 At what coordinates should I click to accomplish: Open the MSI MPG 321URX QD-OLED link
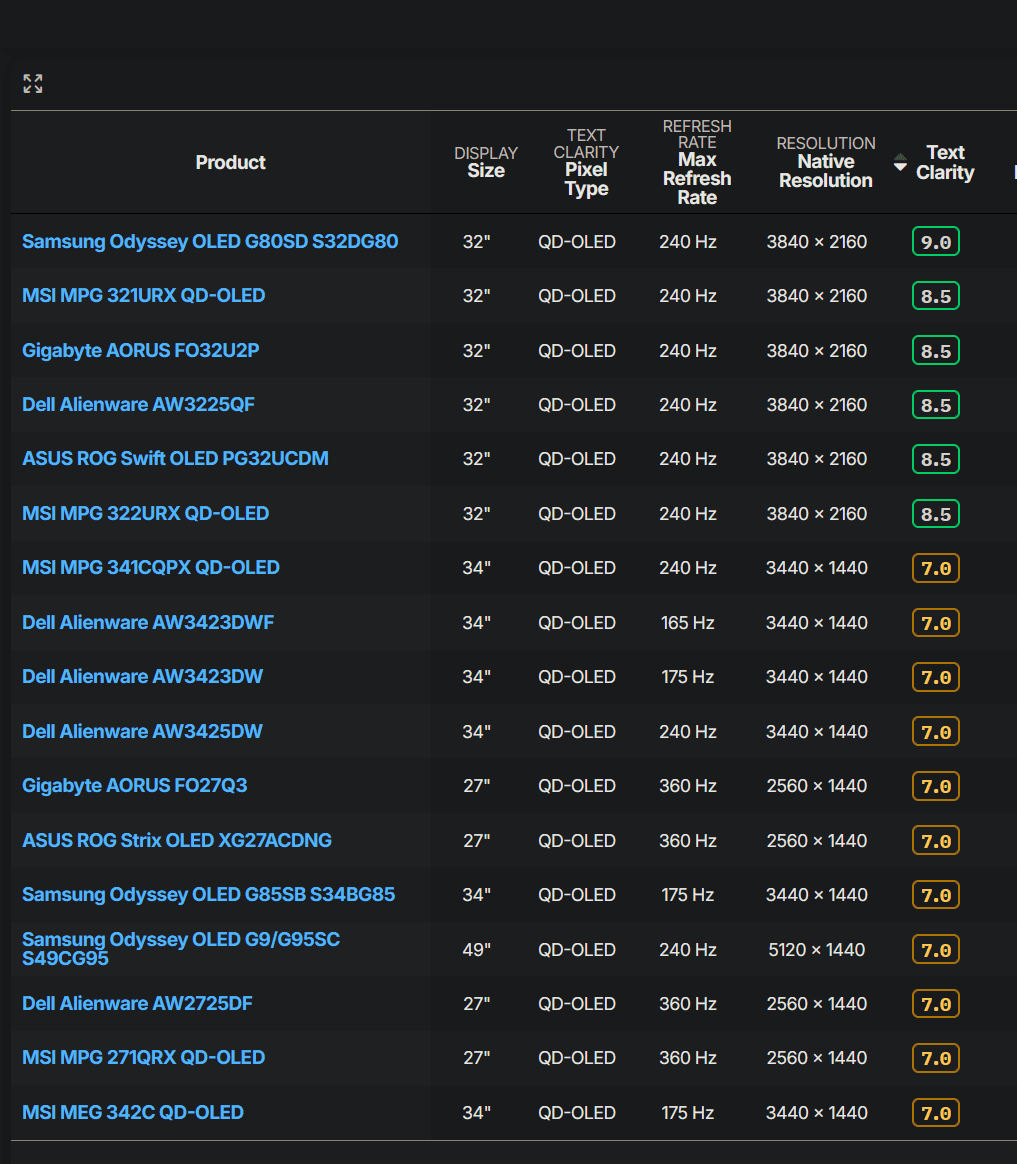144,295
